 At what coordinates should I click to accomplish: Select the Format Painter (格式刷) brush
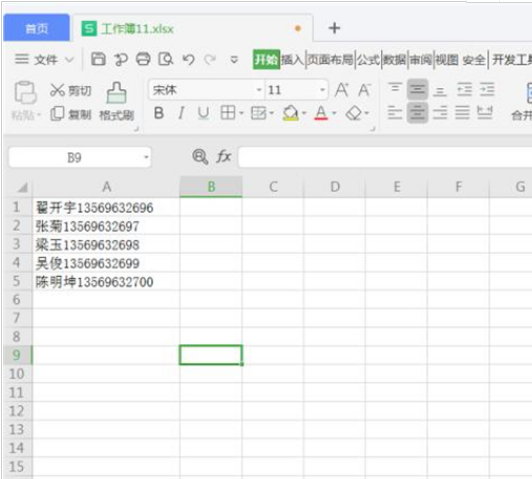(117, 102)
